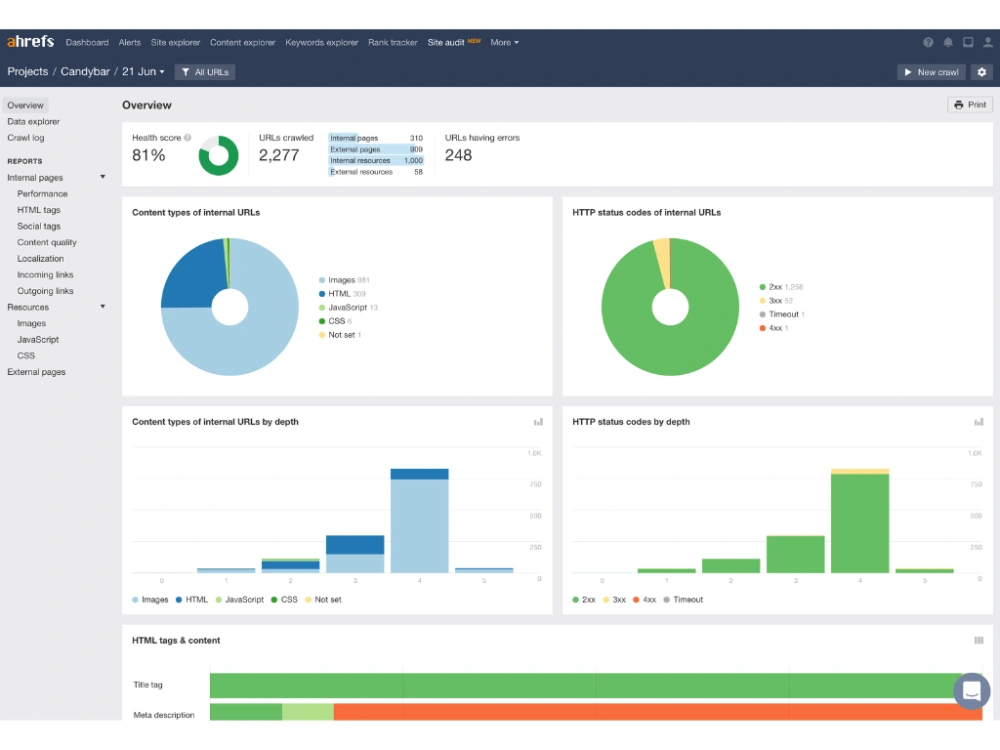1000x750 pixels.
Task: Click chart icon on HTTP status codes by depth
Action: (979, 422)
